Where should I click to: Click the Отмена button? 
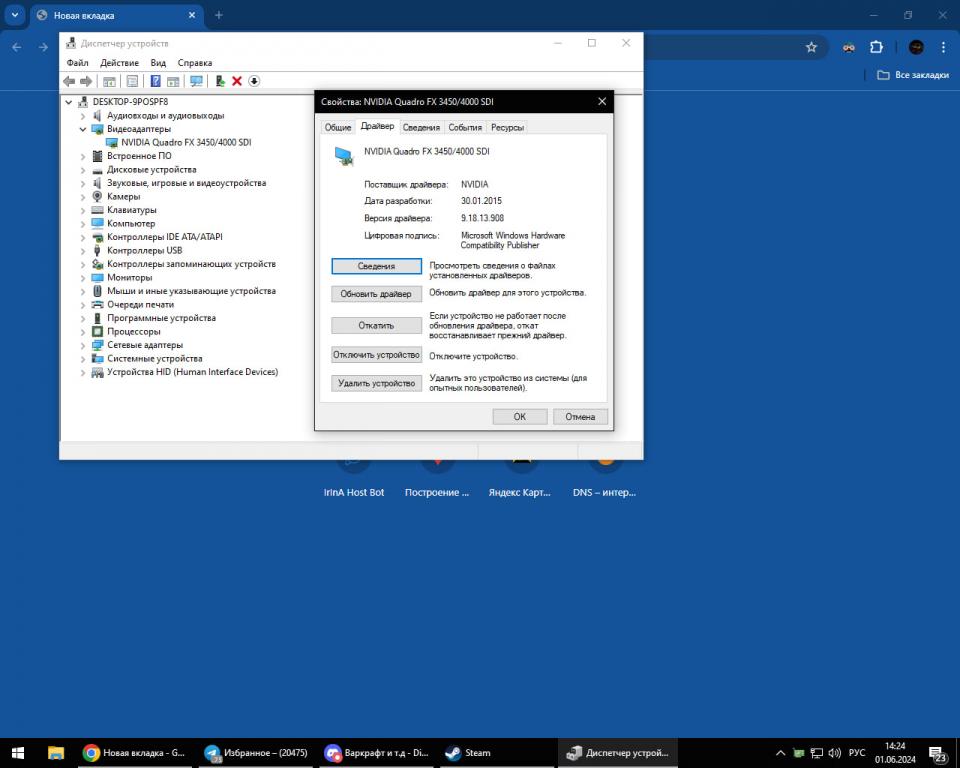coord(580,416)
